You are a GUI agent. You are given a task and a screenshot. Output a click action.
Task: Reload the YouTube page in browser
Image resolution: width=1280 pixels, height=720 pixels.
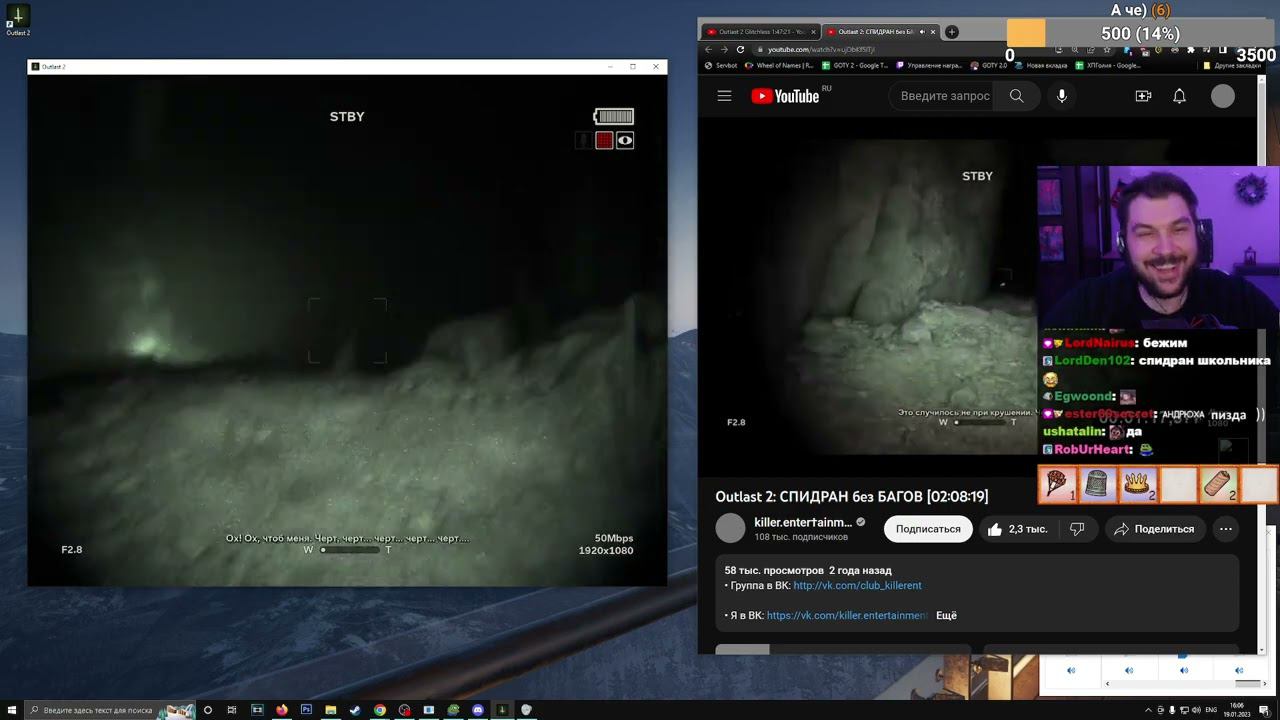pyautogui.click(x=740, y=49)
